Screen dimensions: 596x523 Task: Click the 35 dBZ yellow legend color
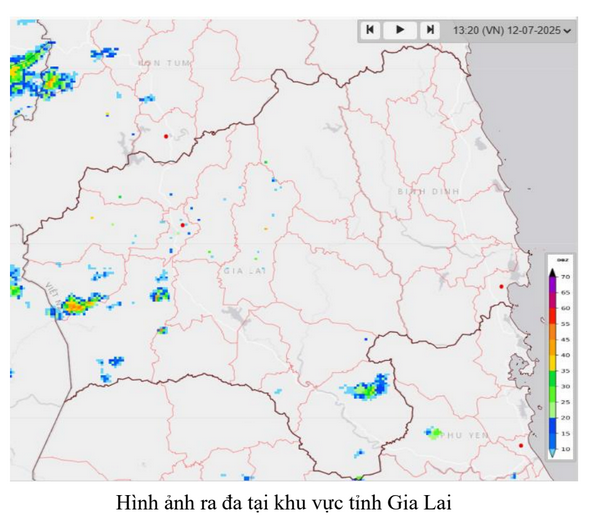pyautogui.click(x=553, y=363)
